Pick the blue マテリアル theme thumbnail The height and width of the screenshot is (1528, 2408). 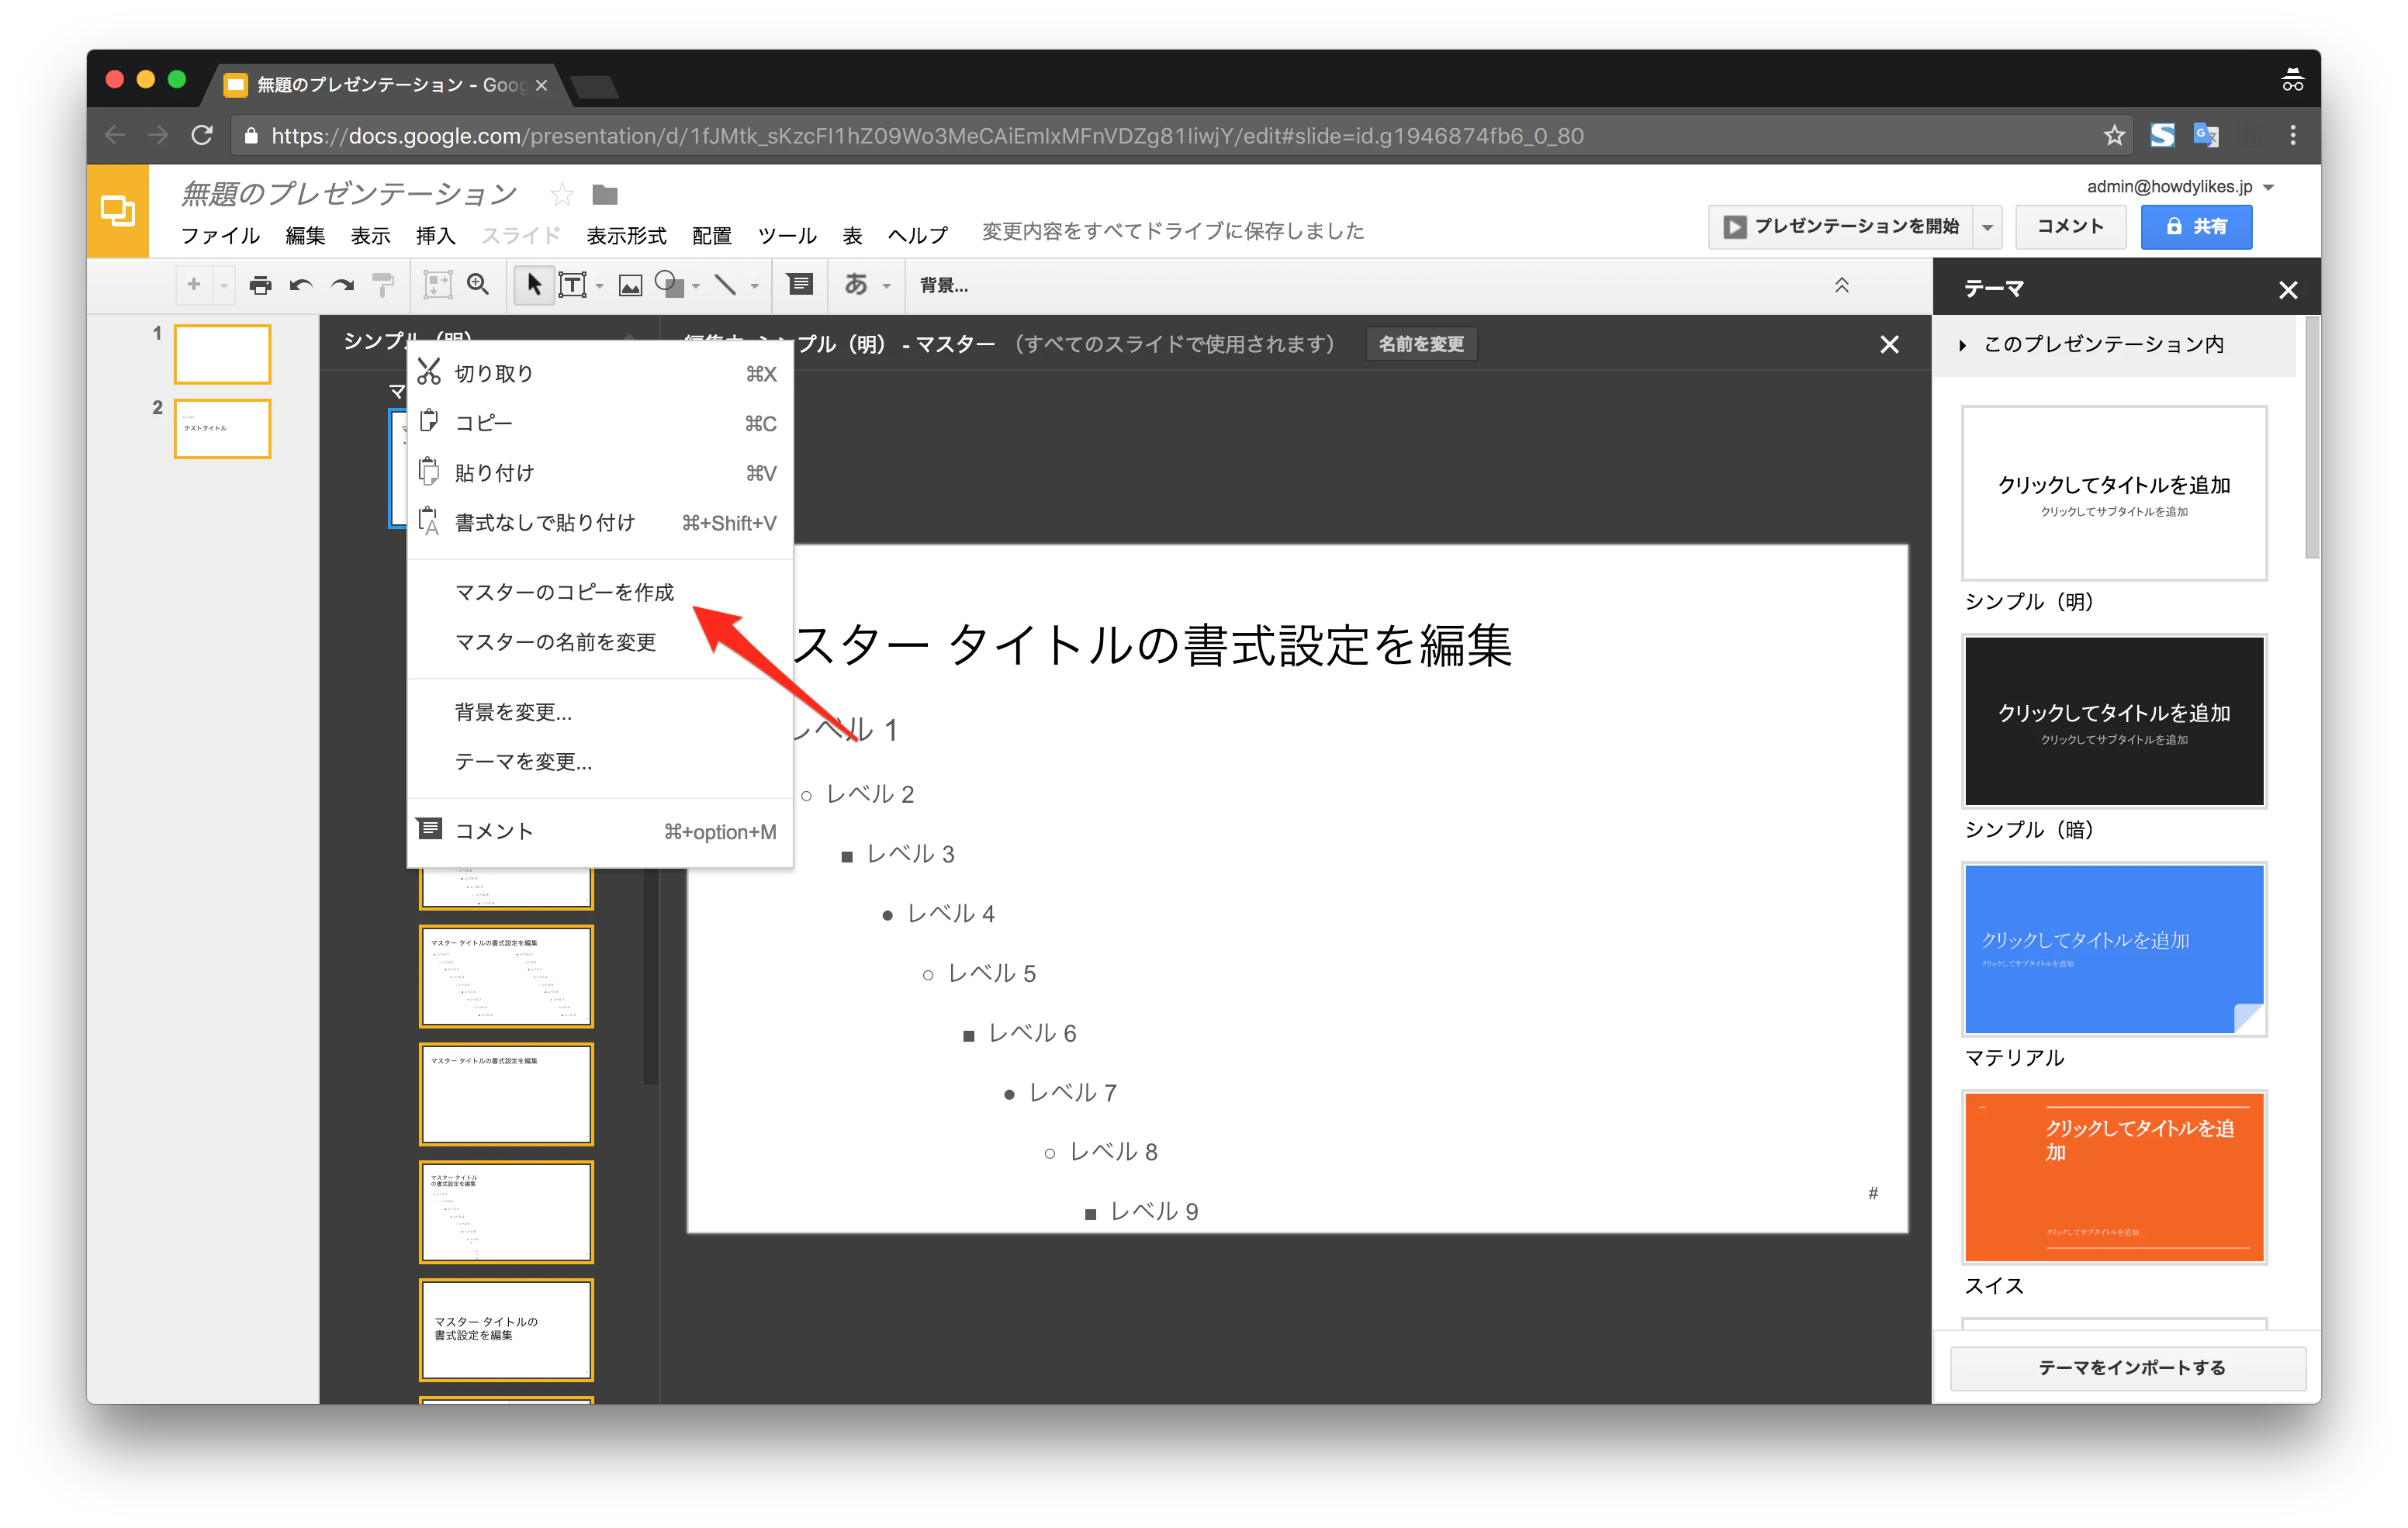pyautogui.click(x=2114, y=949)
